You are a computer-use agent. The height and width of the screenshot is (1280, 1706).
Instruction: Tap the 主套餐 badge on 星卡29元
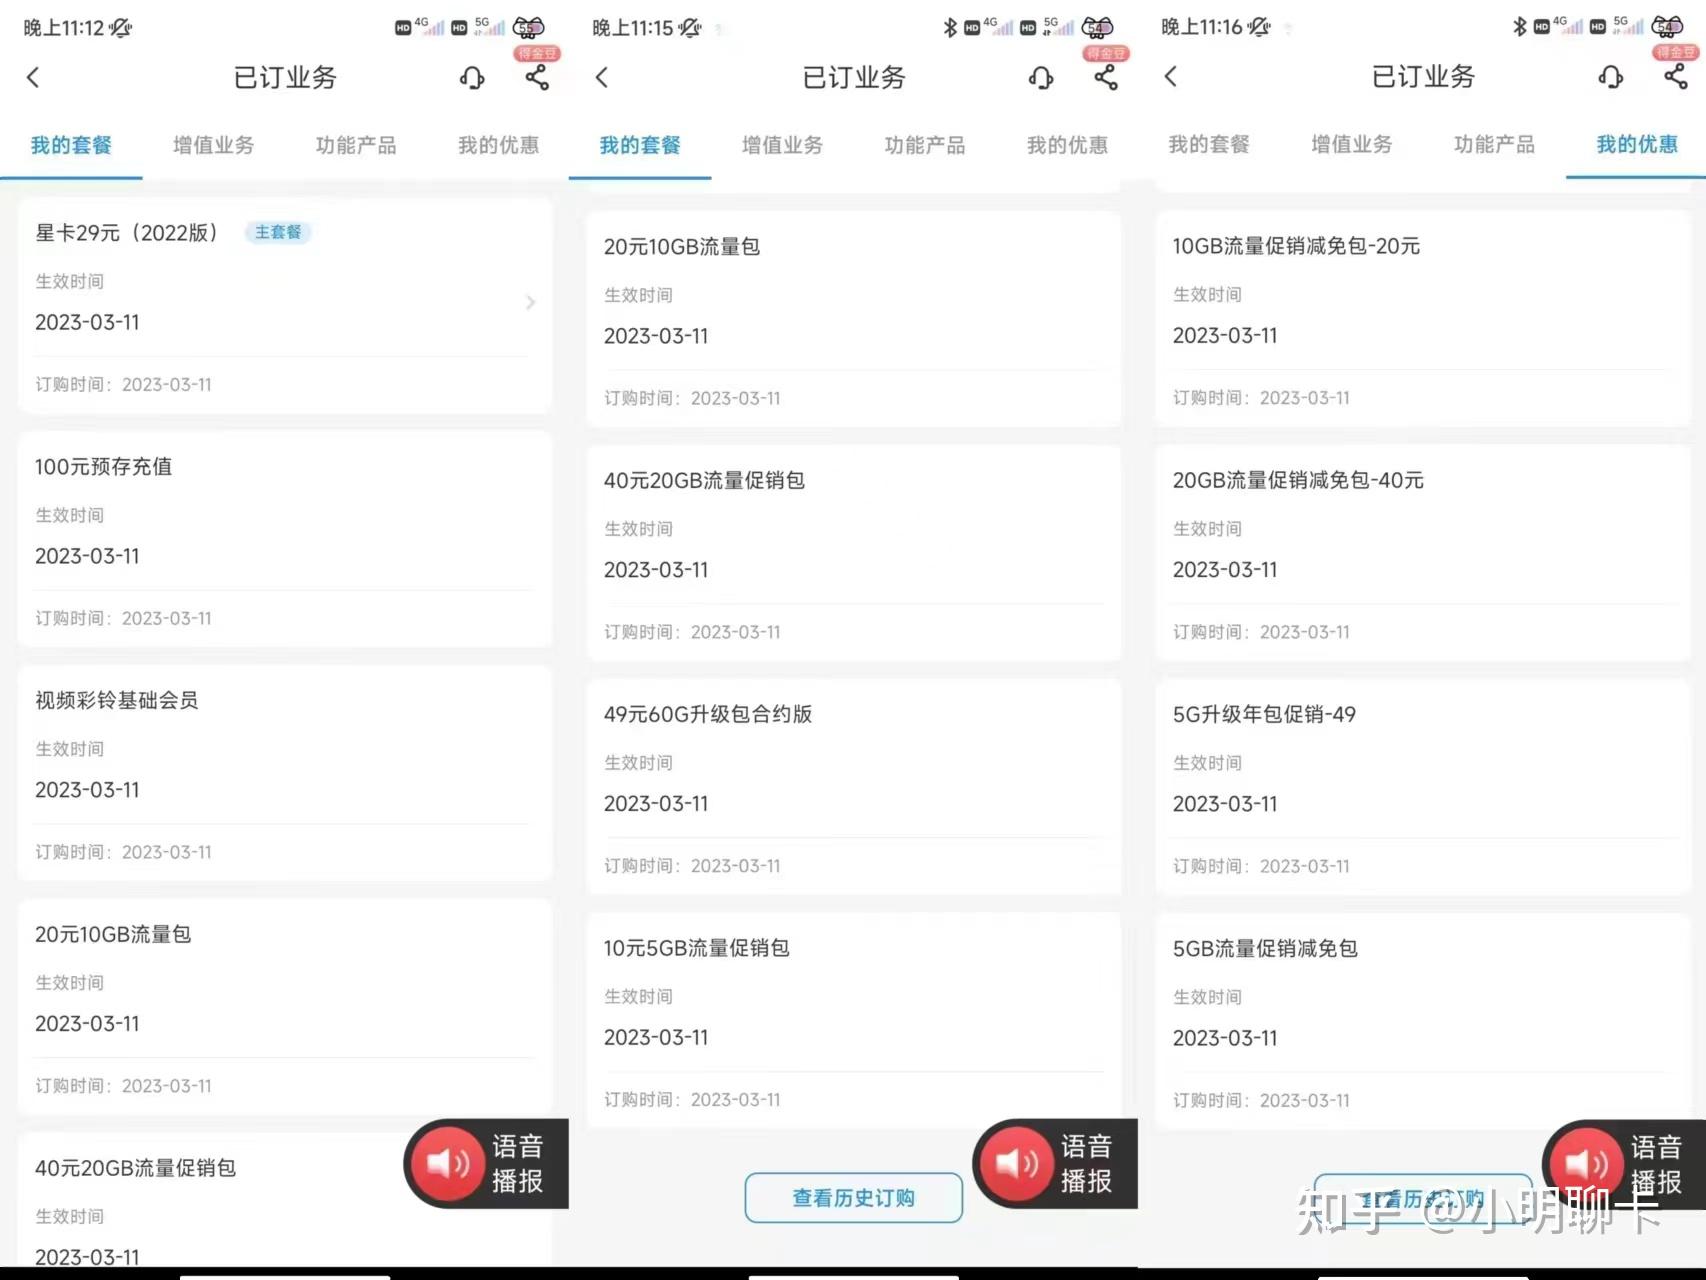pyautogui.click(x=278, y=232)
